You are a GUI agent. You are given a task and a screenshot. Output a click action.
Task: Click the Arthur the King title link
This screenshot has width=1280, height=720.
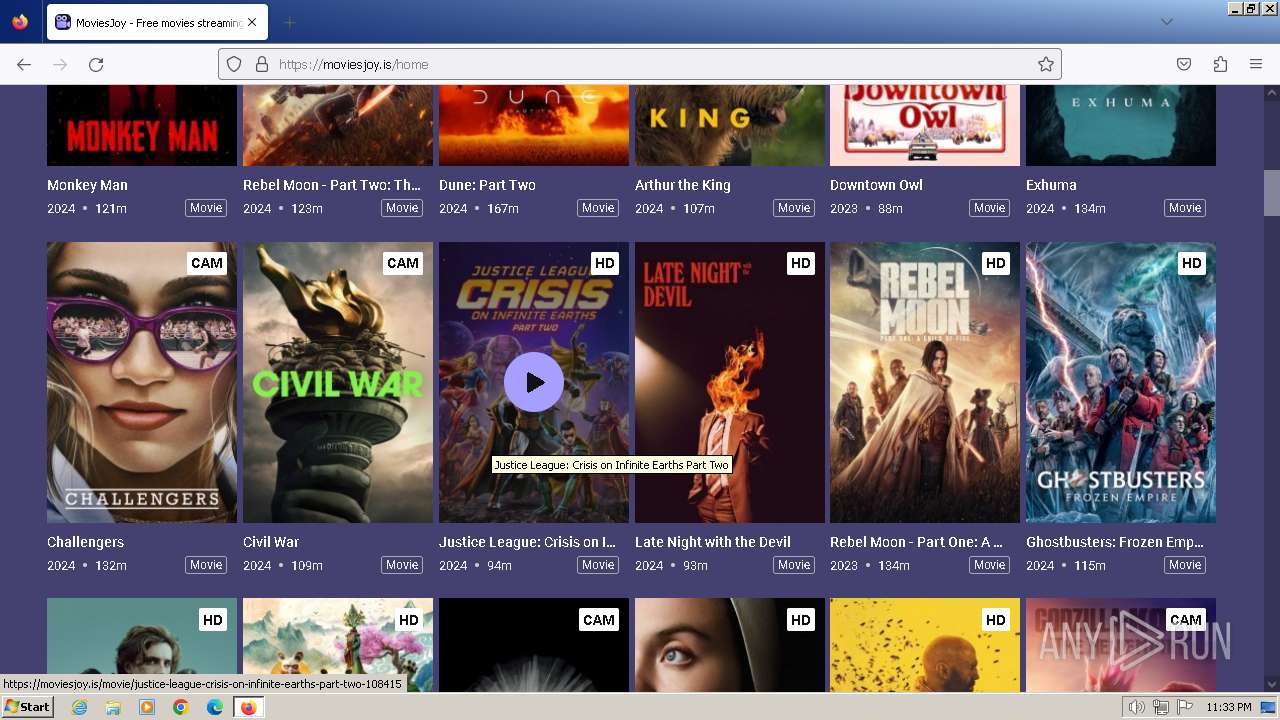(683, 185)
